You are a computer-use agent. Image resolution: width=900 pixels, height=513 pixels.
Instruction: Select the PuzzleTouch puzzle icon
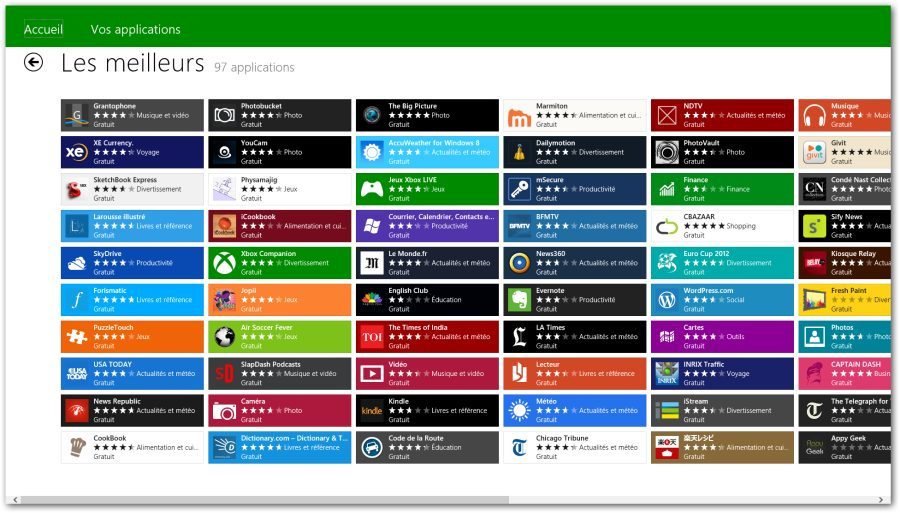coord(76,337)
